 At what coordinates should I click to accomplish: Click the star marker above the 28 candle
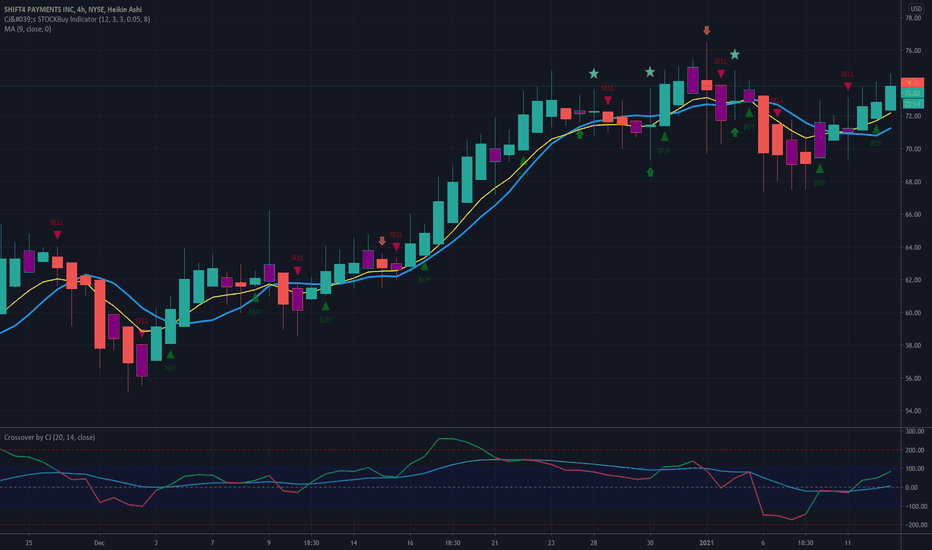tap(594, 74)
